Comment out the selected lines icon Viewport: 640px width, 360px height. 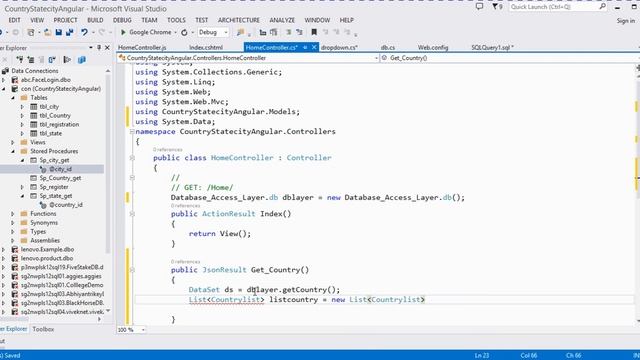(288, 32)
